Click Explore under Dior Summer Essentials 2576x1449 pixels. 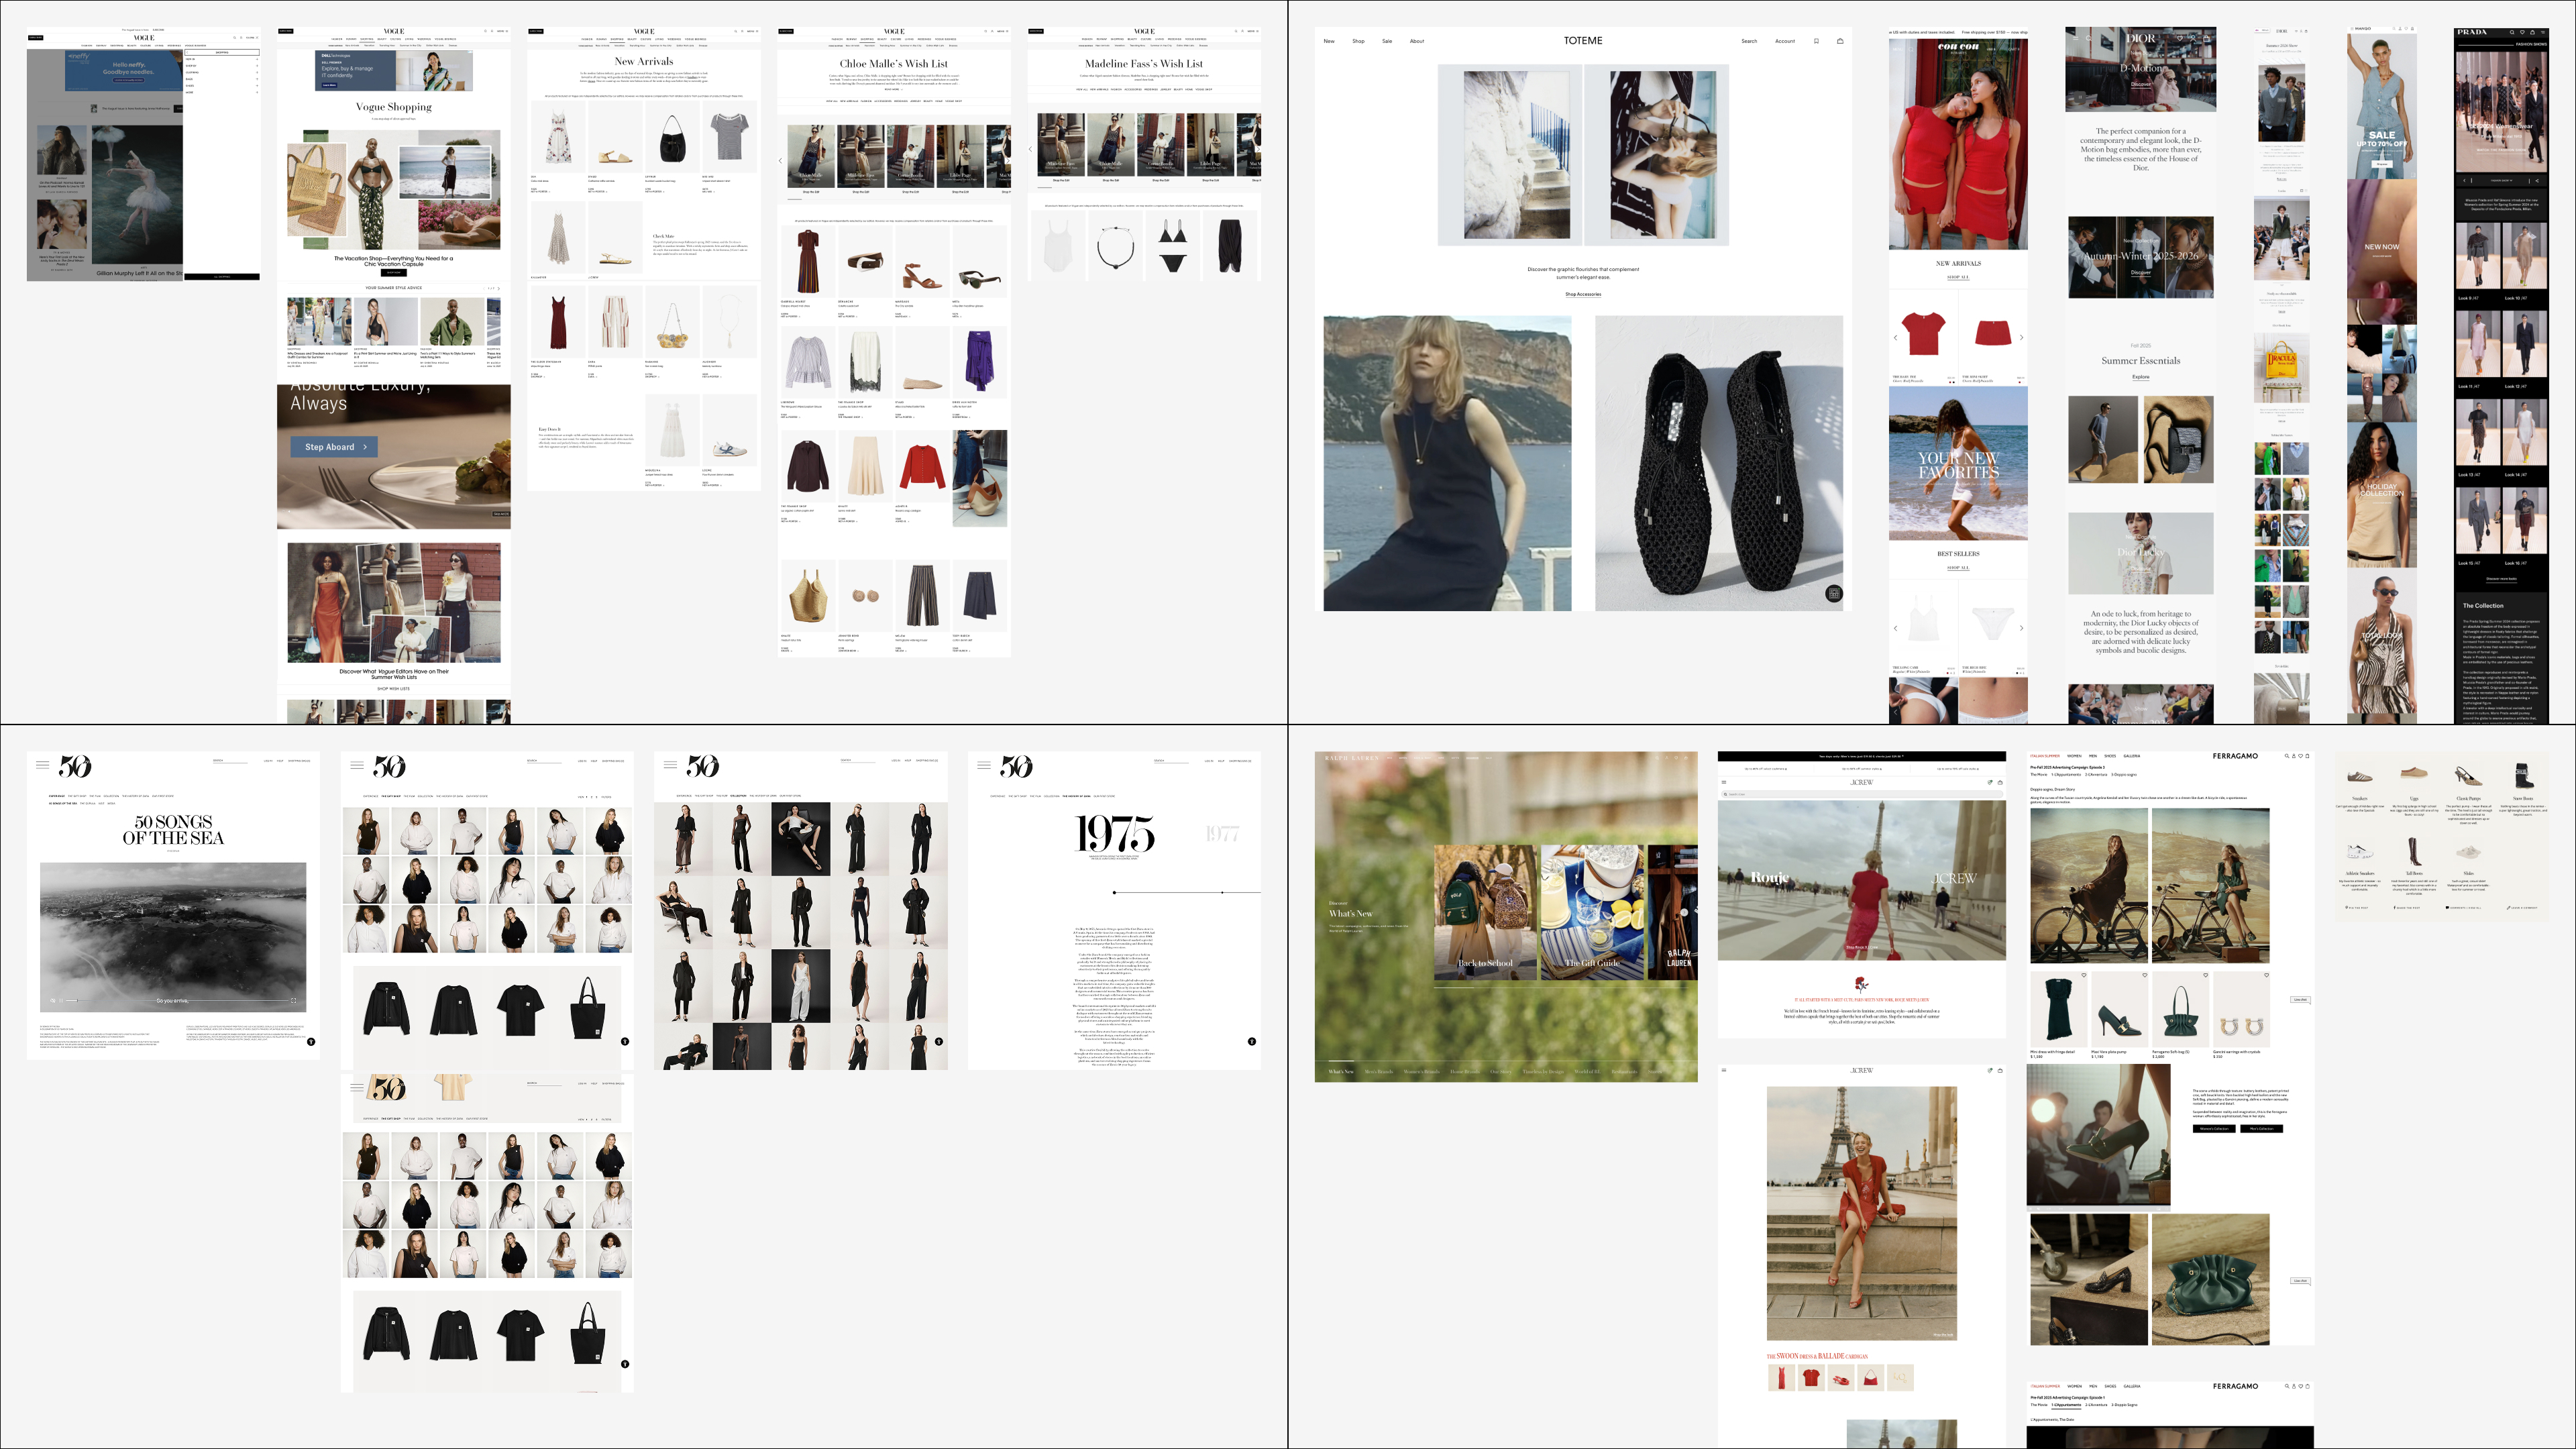(x=2140, y=377)
